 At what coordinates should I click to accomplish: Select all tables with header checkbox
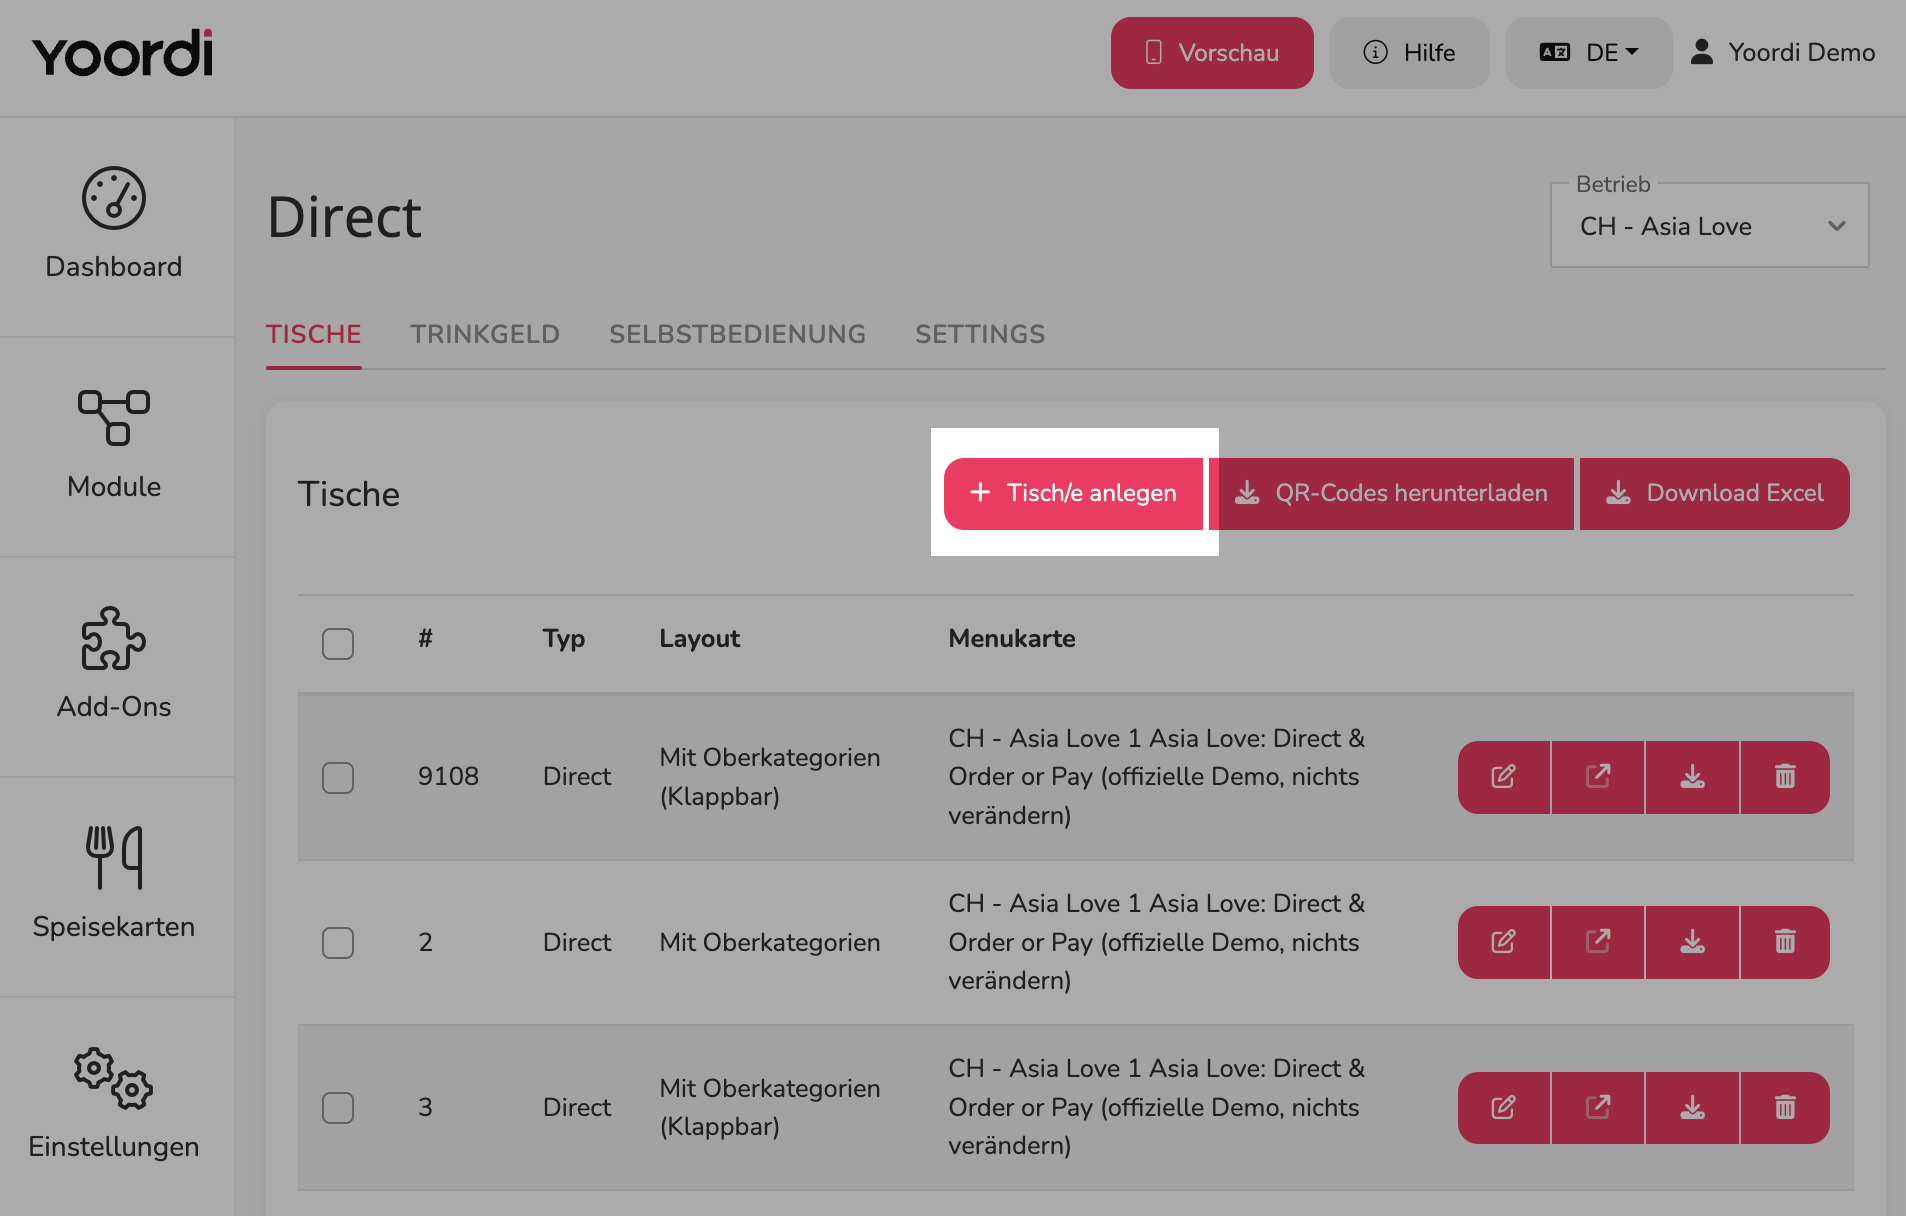(338, 644)
